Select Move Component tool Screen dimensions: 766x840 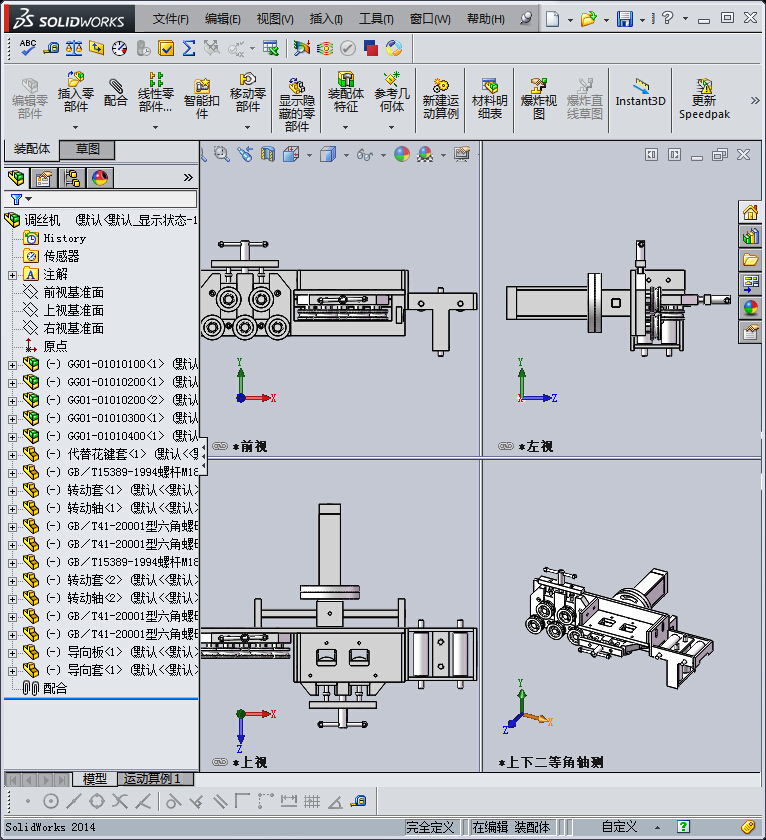pos(247,92)
